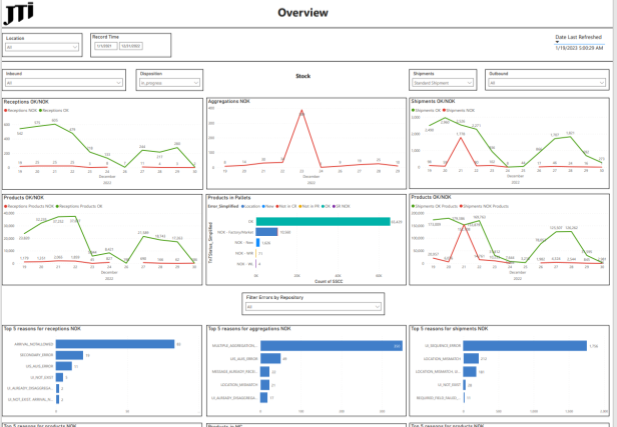Image resolution: width=617 pixels, height=427 pixels.
Task: Click the Stock section heading
Action: point(303,76)
